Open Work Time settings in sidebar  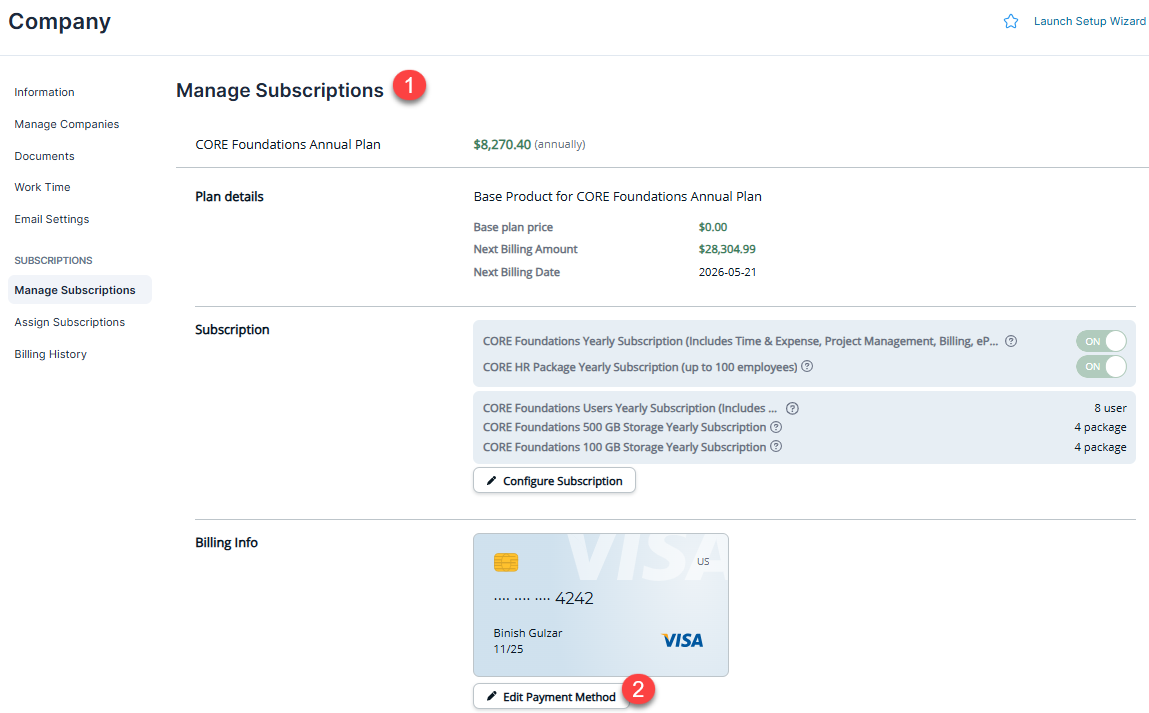click(43, 188)
